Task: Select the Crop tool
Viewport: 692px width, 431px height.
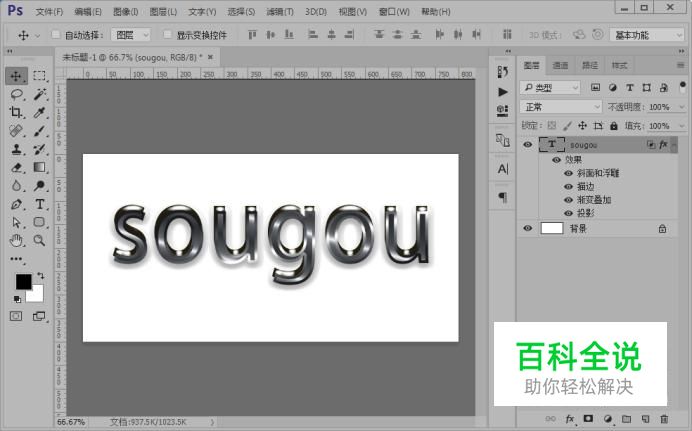Action: tap(16, 112)
